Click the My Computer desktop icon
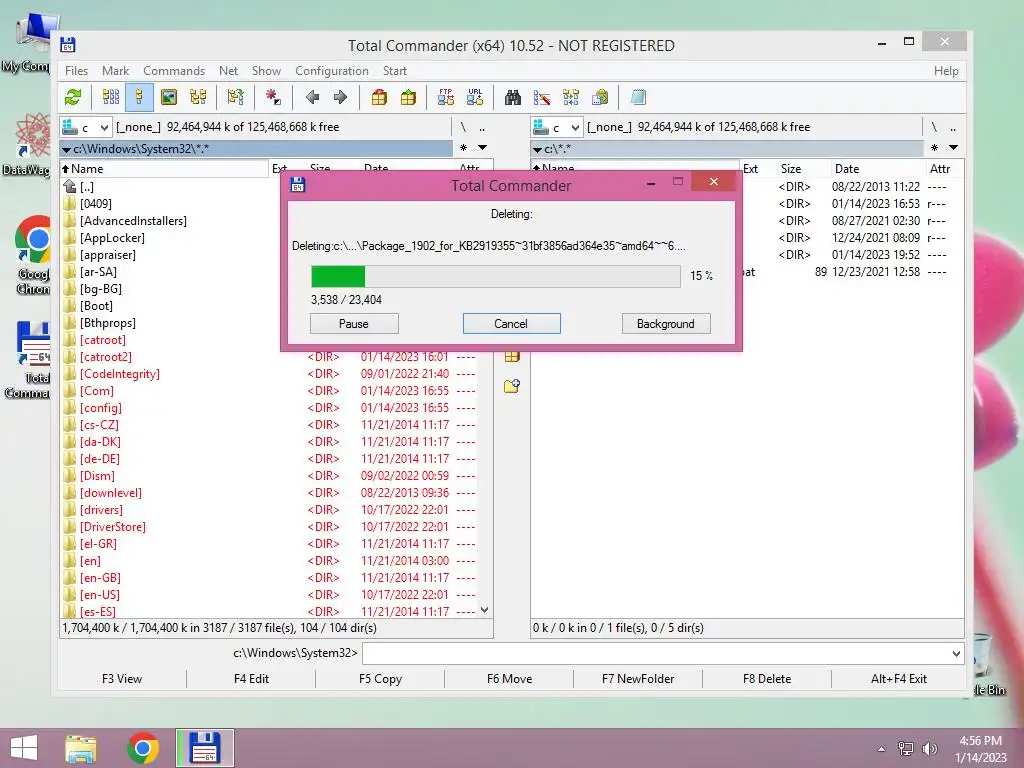 29,42
